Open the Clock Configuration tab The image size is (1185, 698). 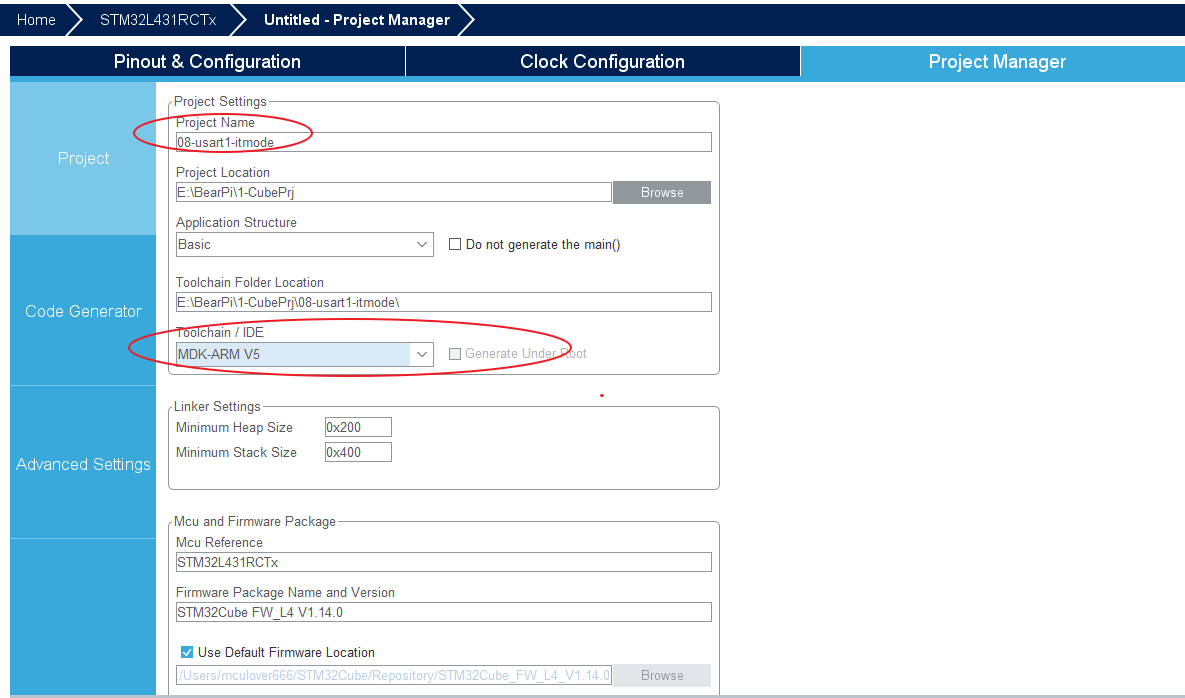[602, 61]
